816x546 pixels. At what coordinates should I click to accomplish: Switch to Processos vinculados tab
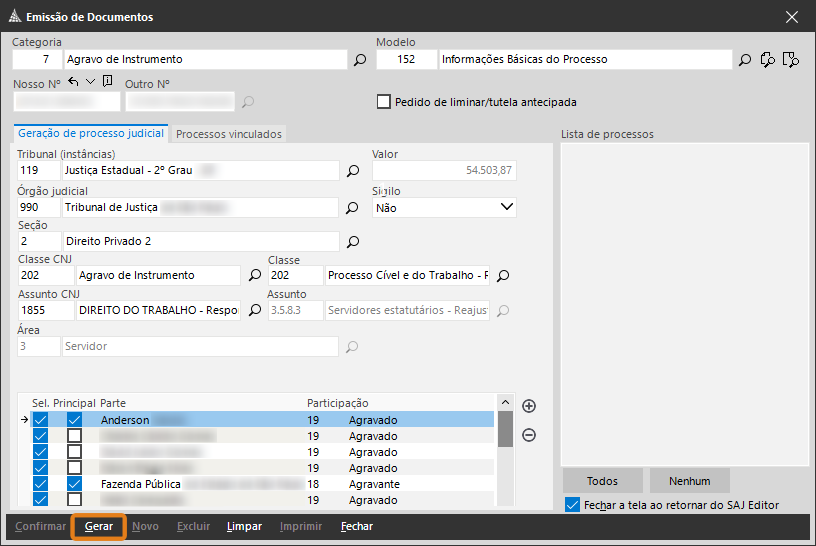[229, 134]
